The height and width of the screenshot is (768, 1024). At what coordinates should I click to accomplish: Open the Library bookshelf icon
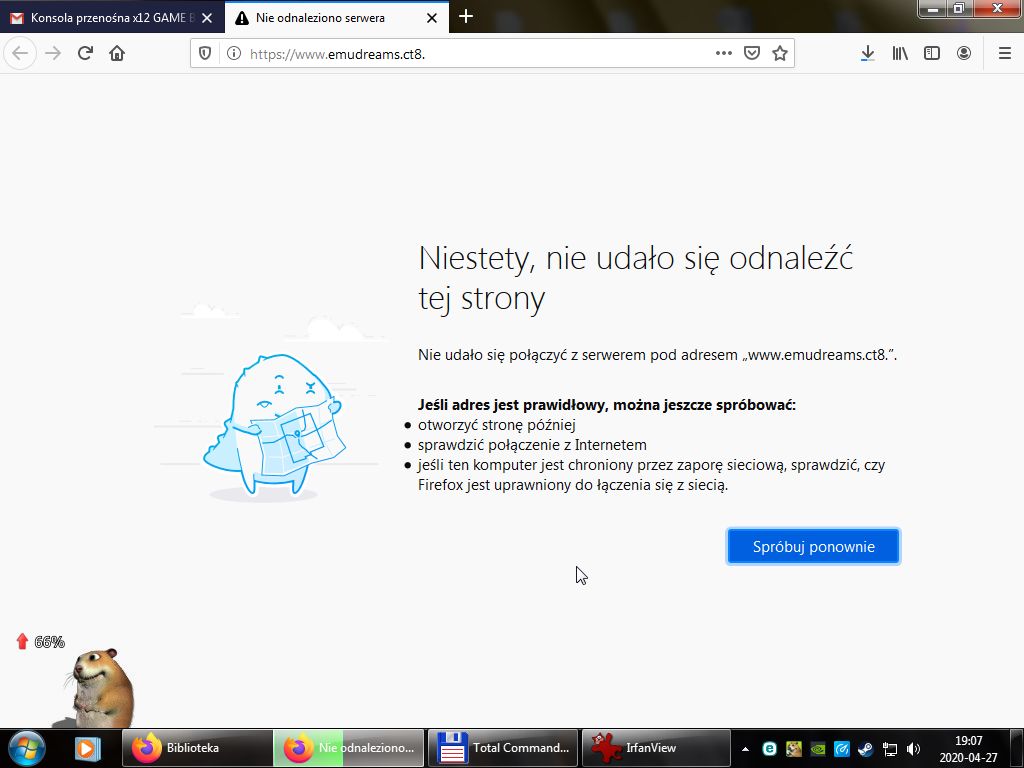(900, 54)
